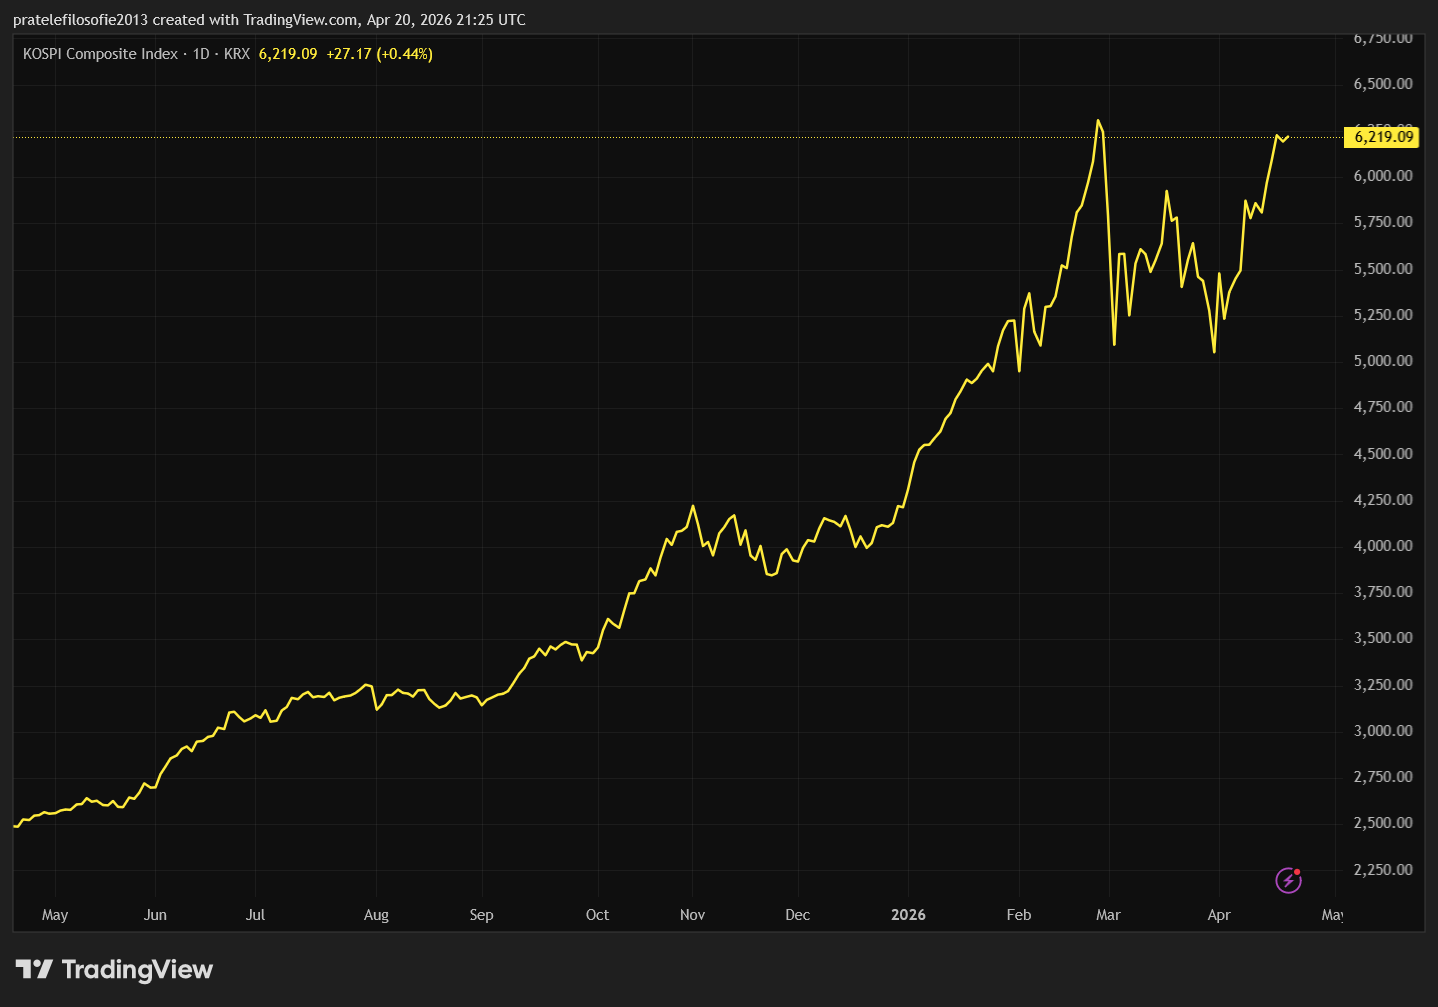Click the Nov label on time axis
Screen dimensions: 1438x1007
tap(692, 915)
